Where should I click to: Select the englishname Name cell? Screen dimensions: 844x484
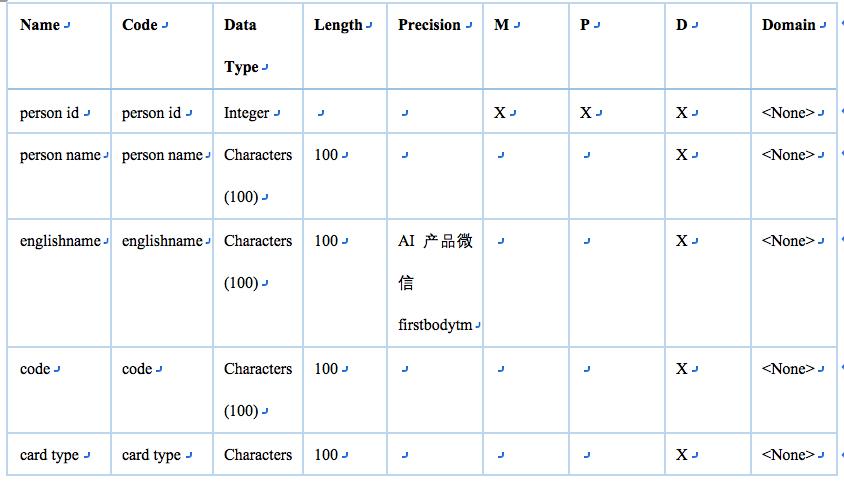coord(59,283)
